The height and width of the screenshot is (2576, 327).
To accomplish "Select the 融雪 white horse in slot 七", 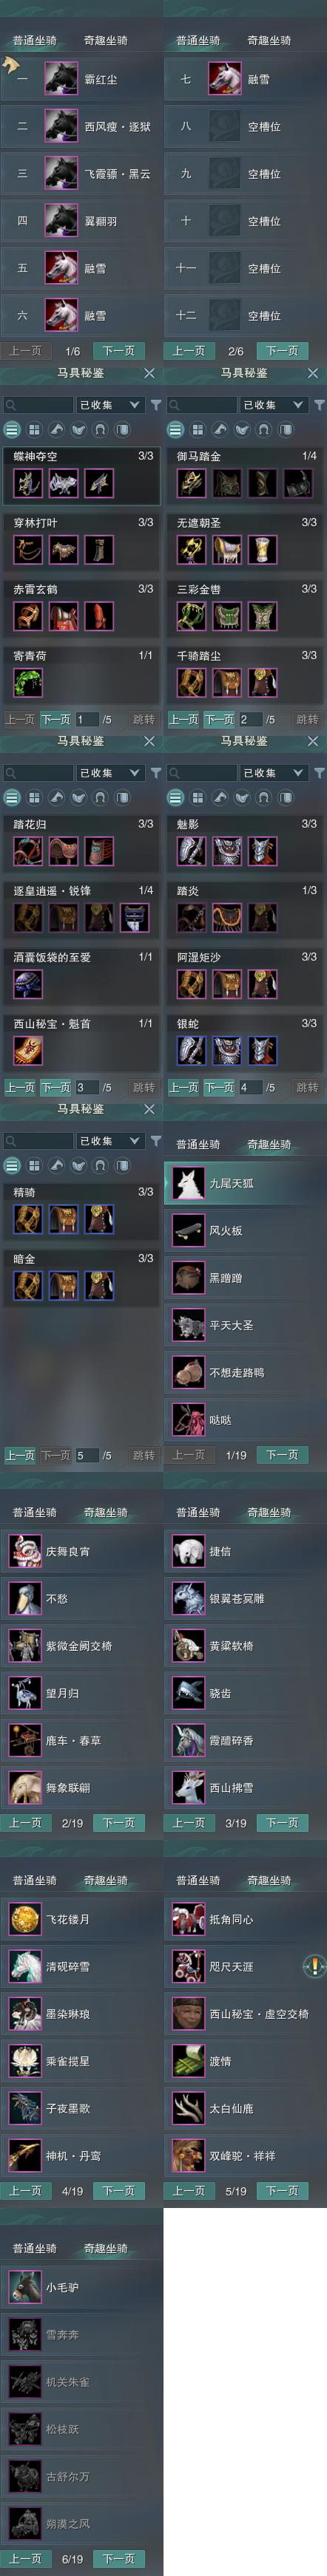I will [225, 79].
